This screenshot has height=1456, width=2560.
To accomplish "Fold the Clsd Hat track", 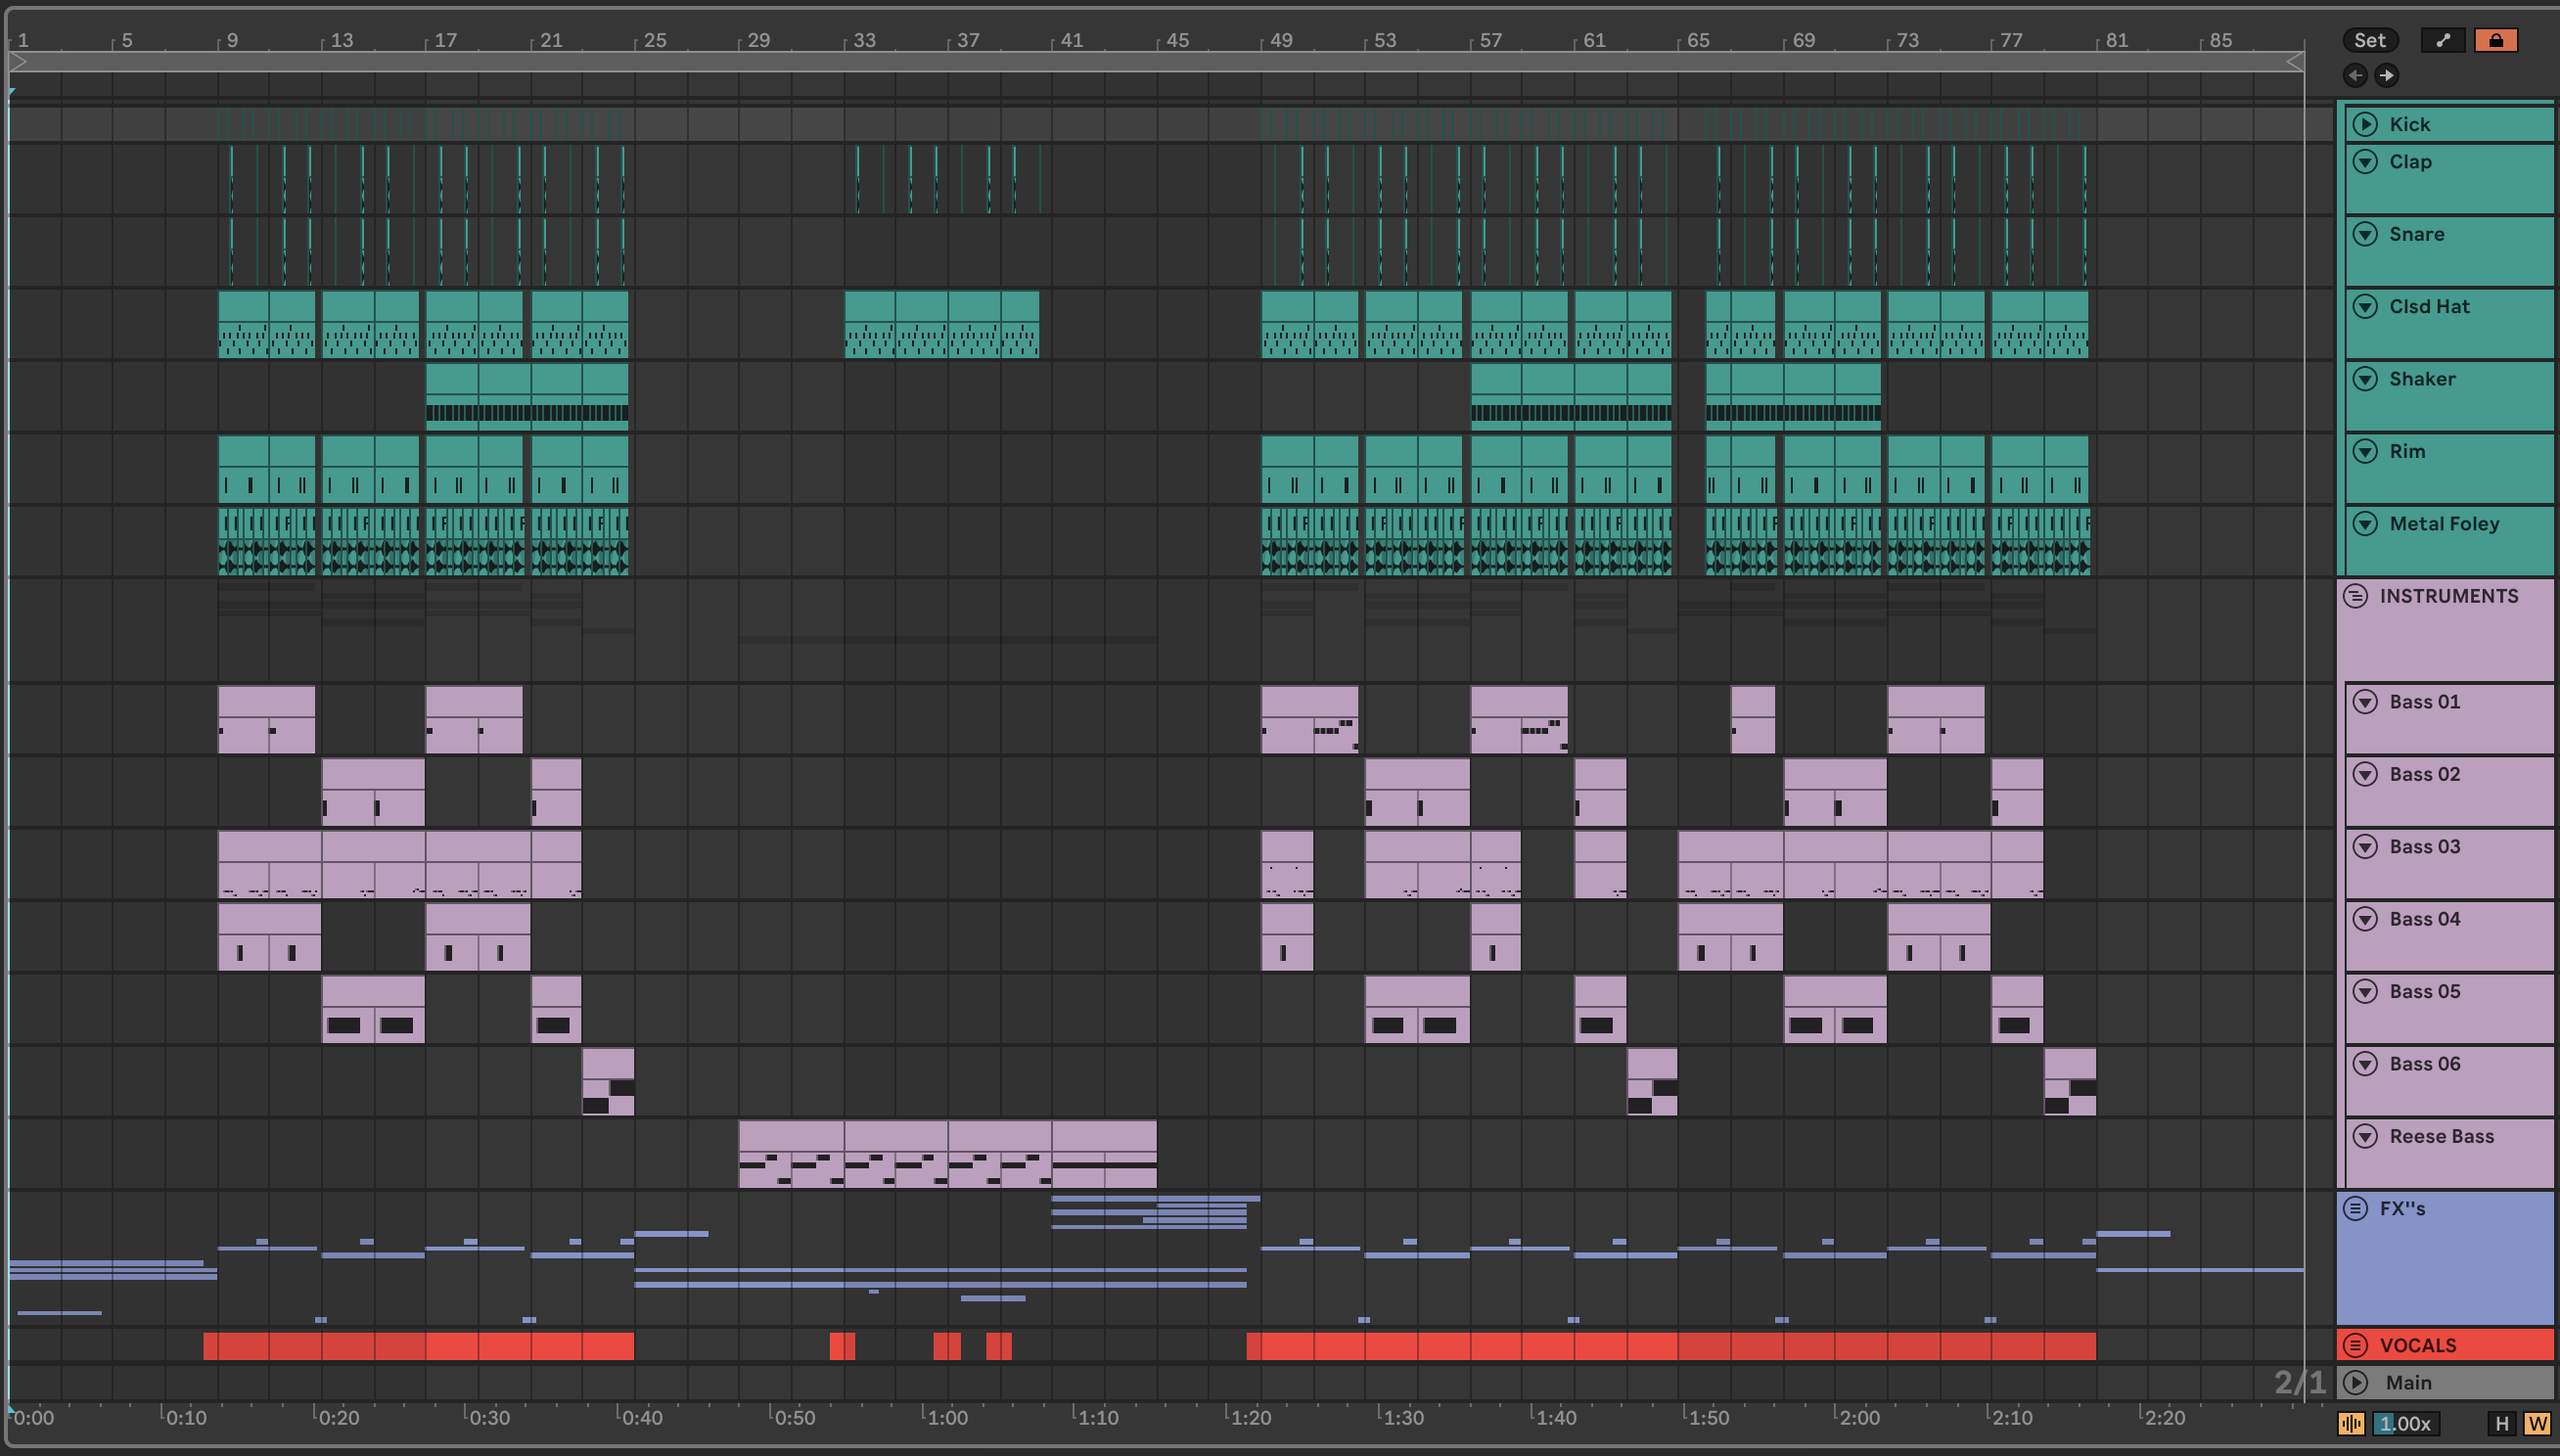I will point(2365,306).
